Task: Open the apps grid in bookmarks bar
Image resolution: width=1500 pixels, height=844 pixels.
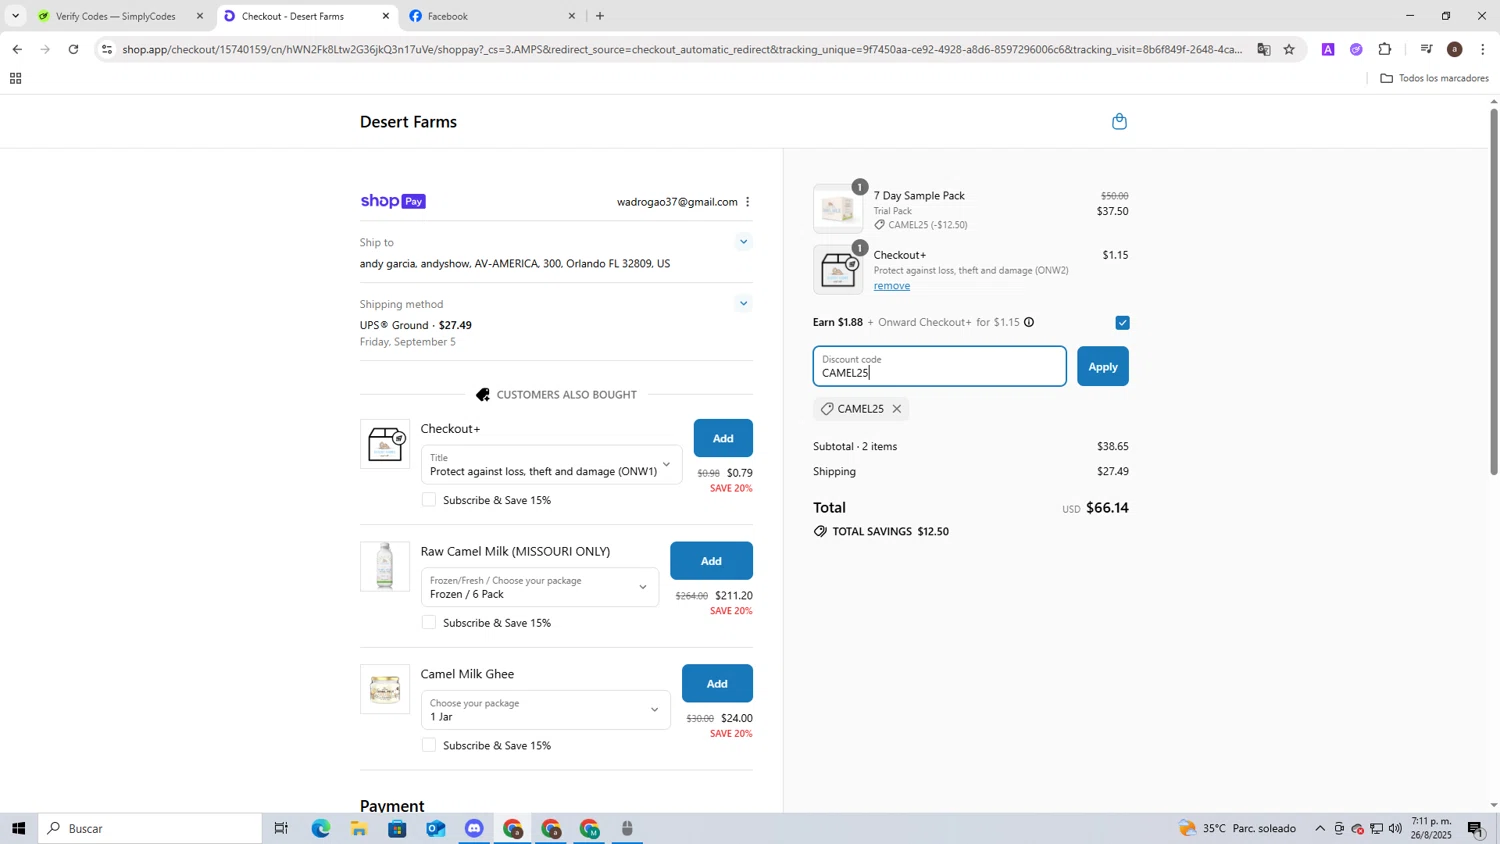Action: pos(15,78)
